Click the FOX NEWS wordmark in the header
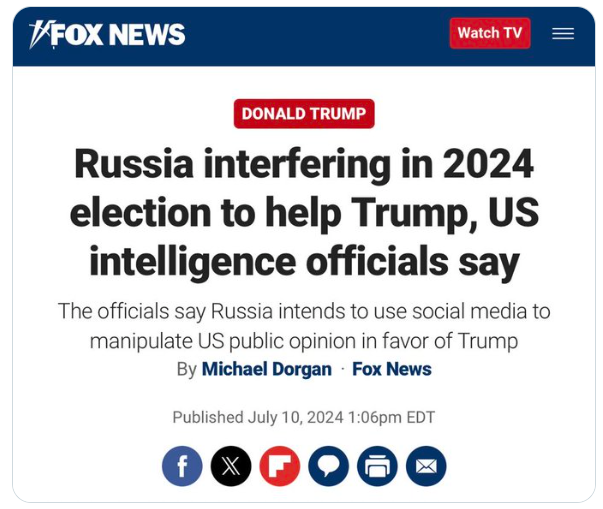603x509 pixels. (118, 34)
